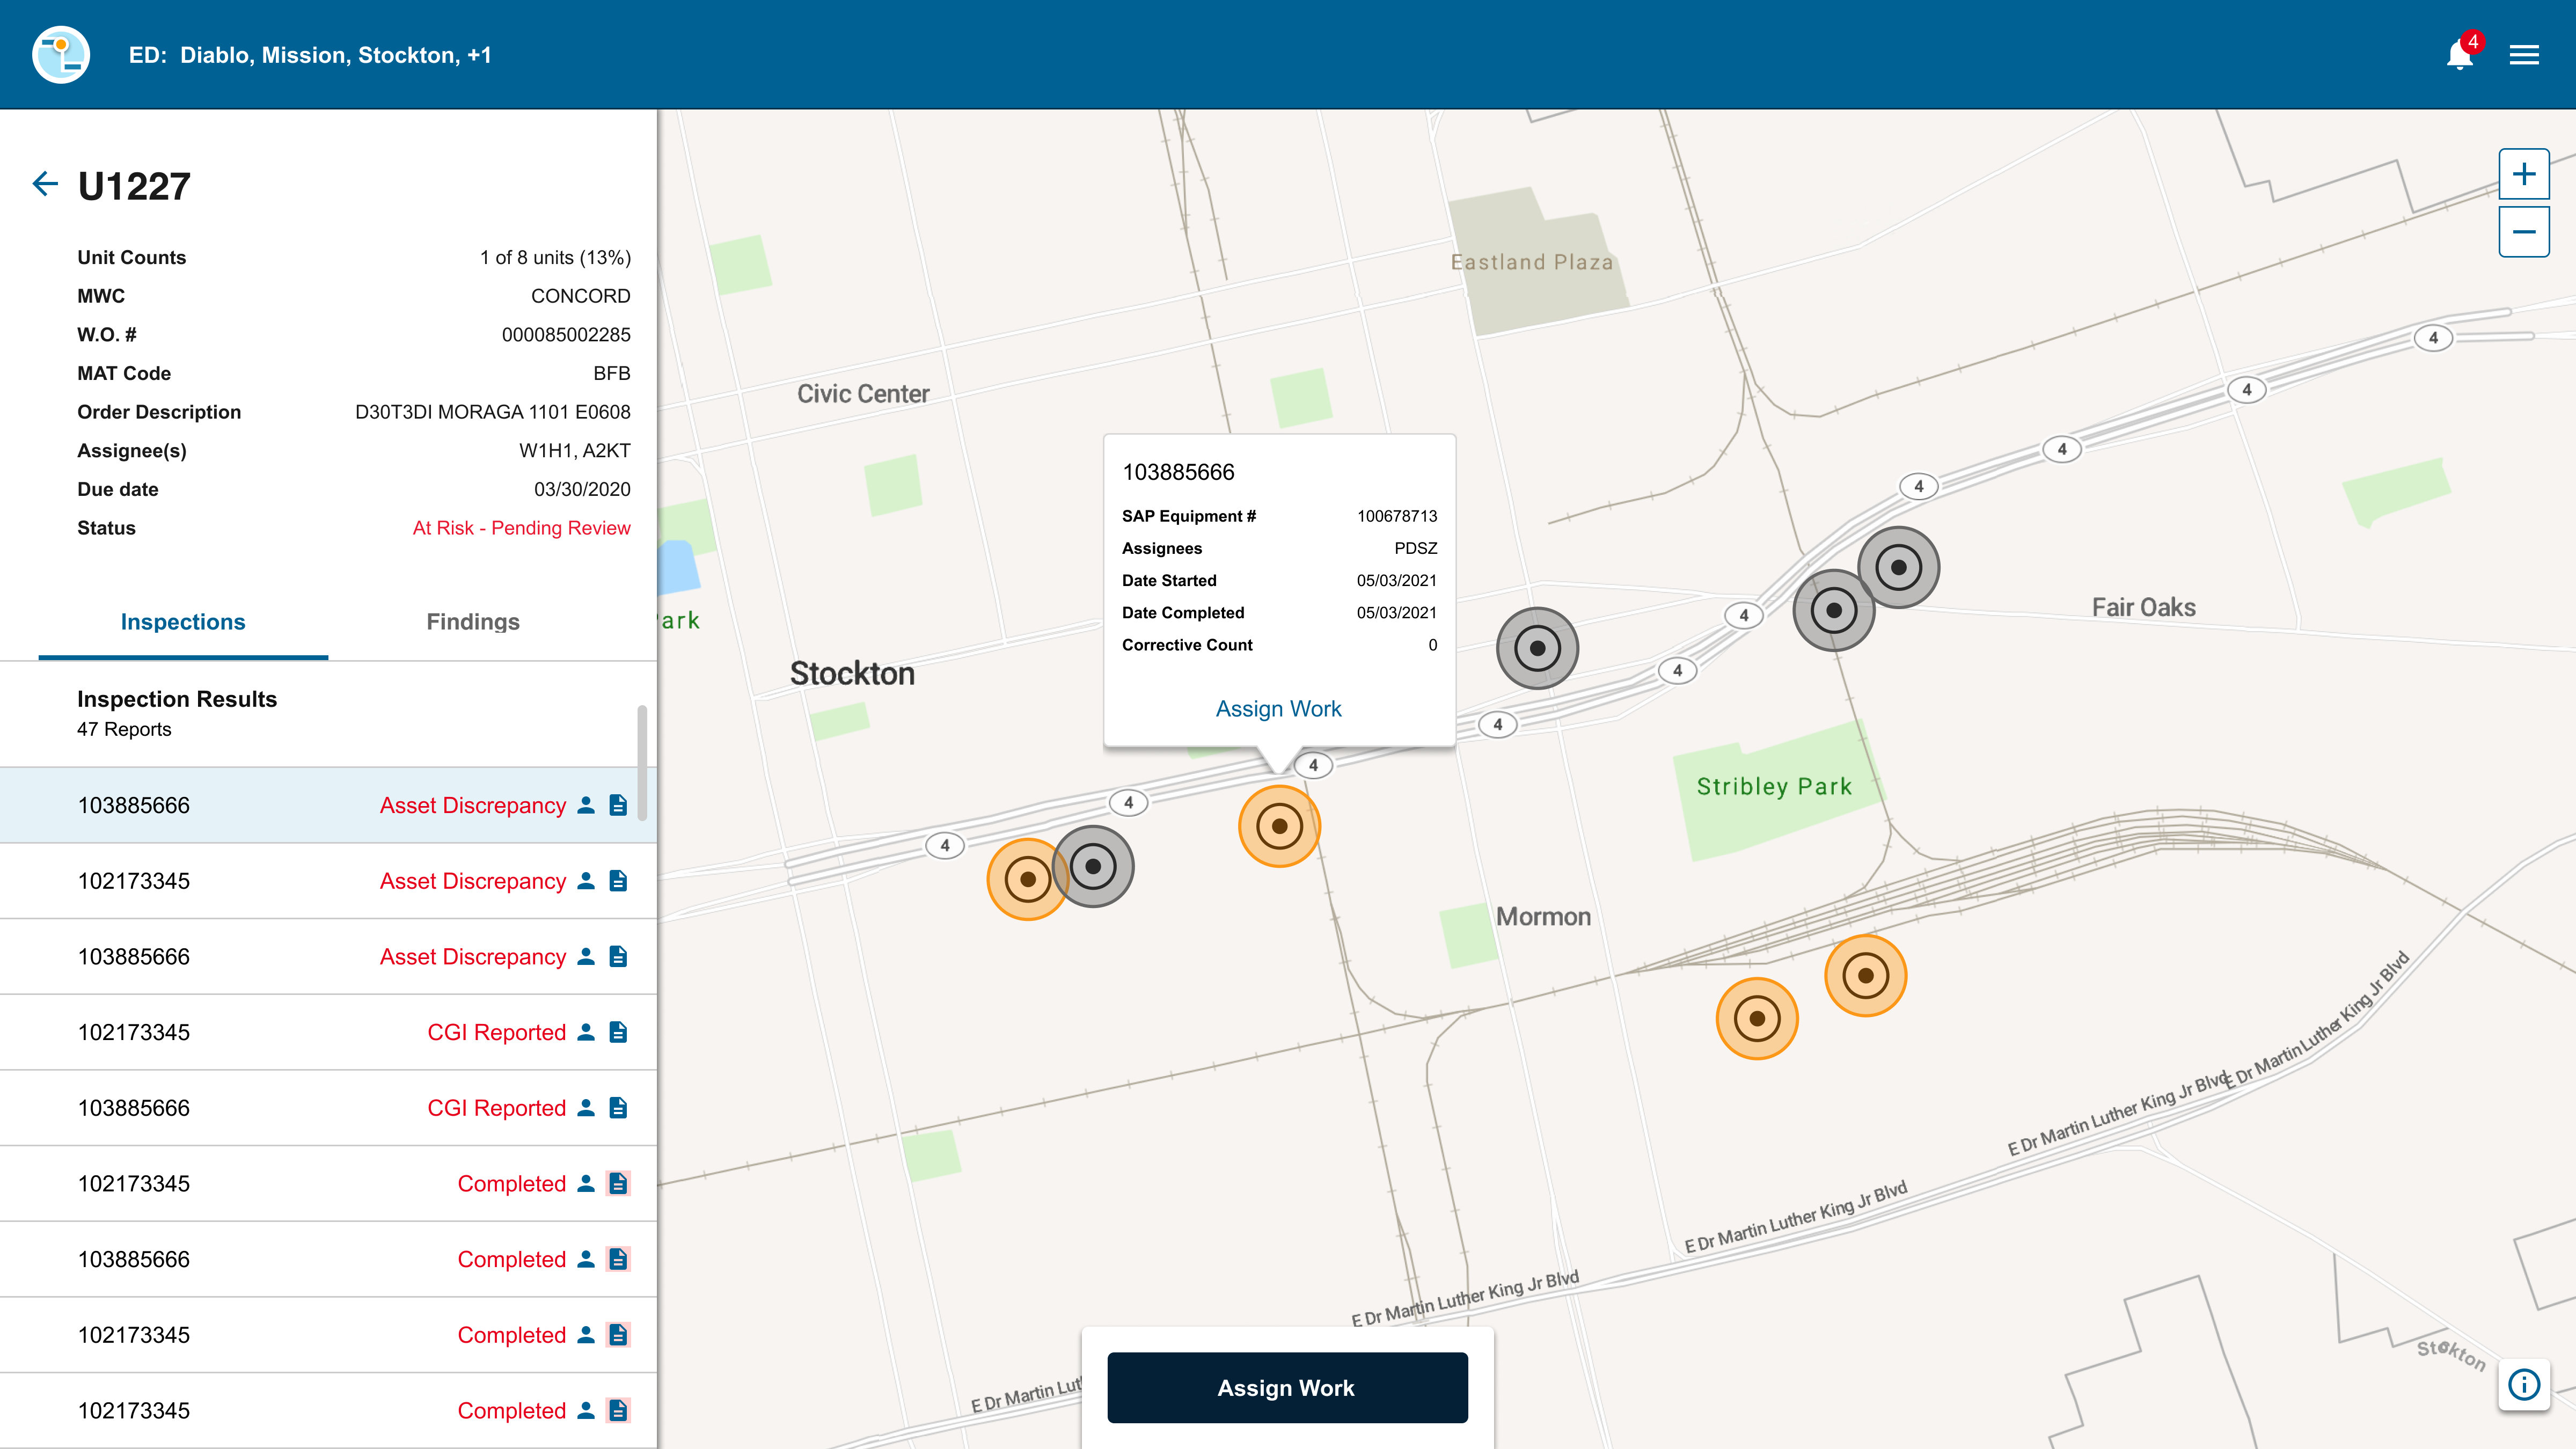Open document icon on first 103885666 Asset Discrepancy row
The width and height of the screenshot is (2576, 1449).
[x=618, y=805]
